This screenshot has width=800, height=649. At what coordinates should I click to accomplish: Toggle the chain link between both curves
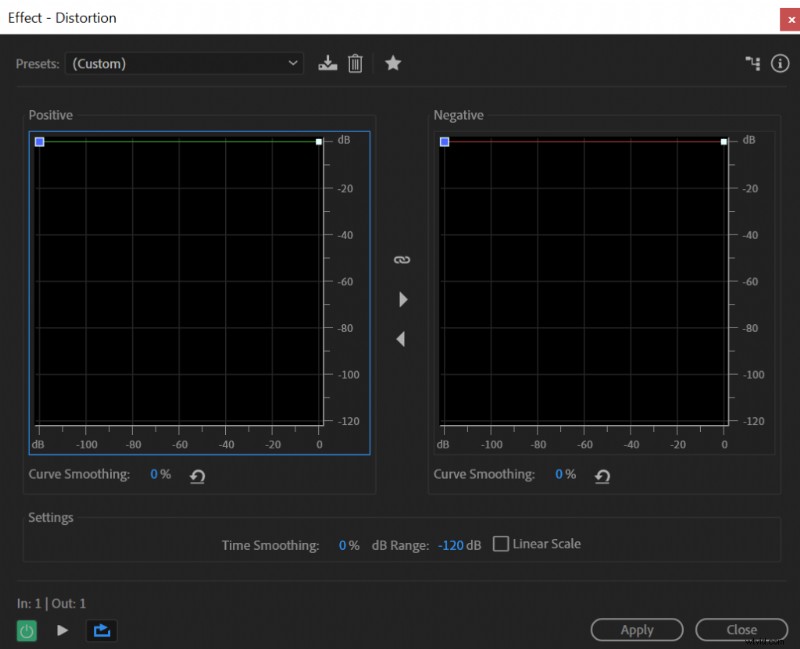(x=402, y=258)
